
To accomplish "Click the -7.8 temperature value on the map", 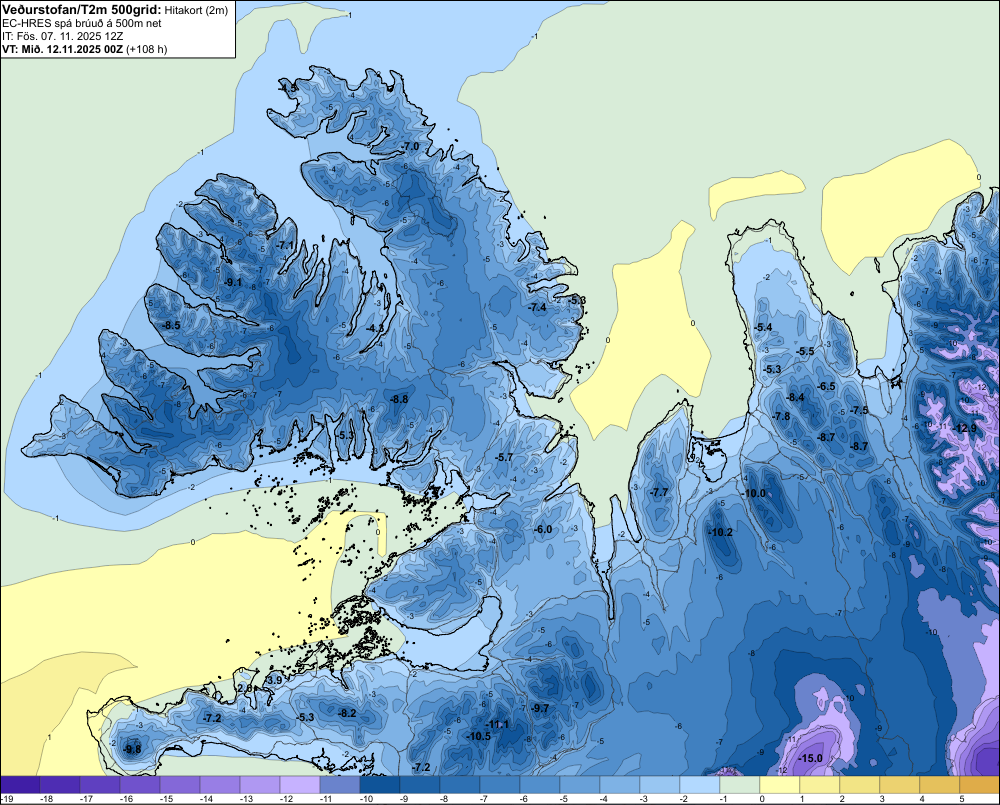I will click(x=781, y=416).
